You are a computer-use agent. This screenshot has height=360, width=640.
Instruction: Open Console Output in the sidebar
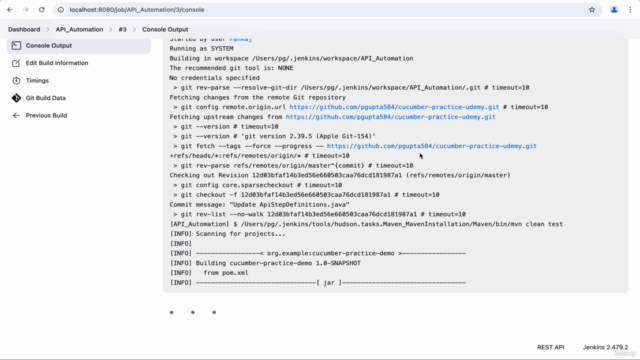coord(79,46)
